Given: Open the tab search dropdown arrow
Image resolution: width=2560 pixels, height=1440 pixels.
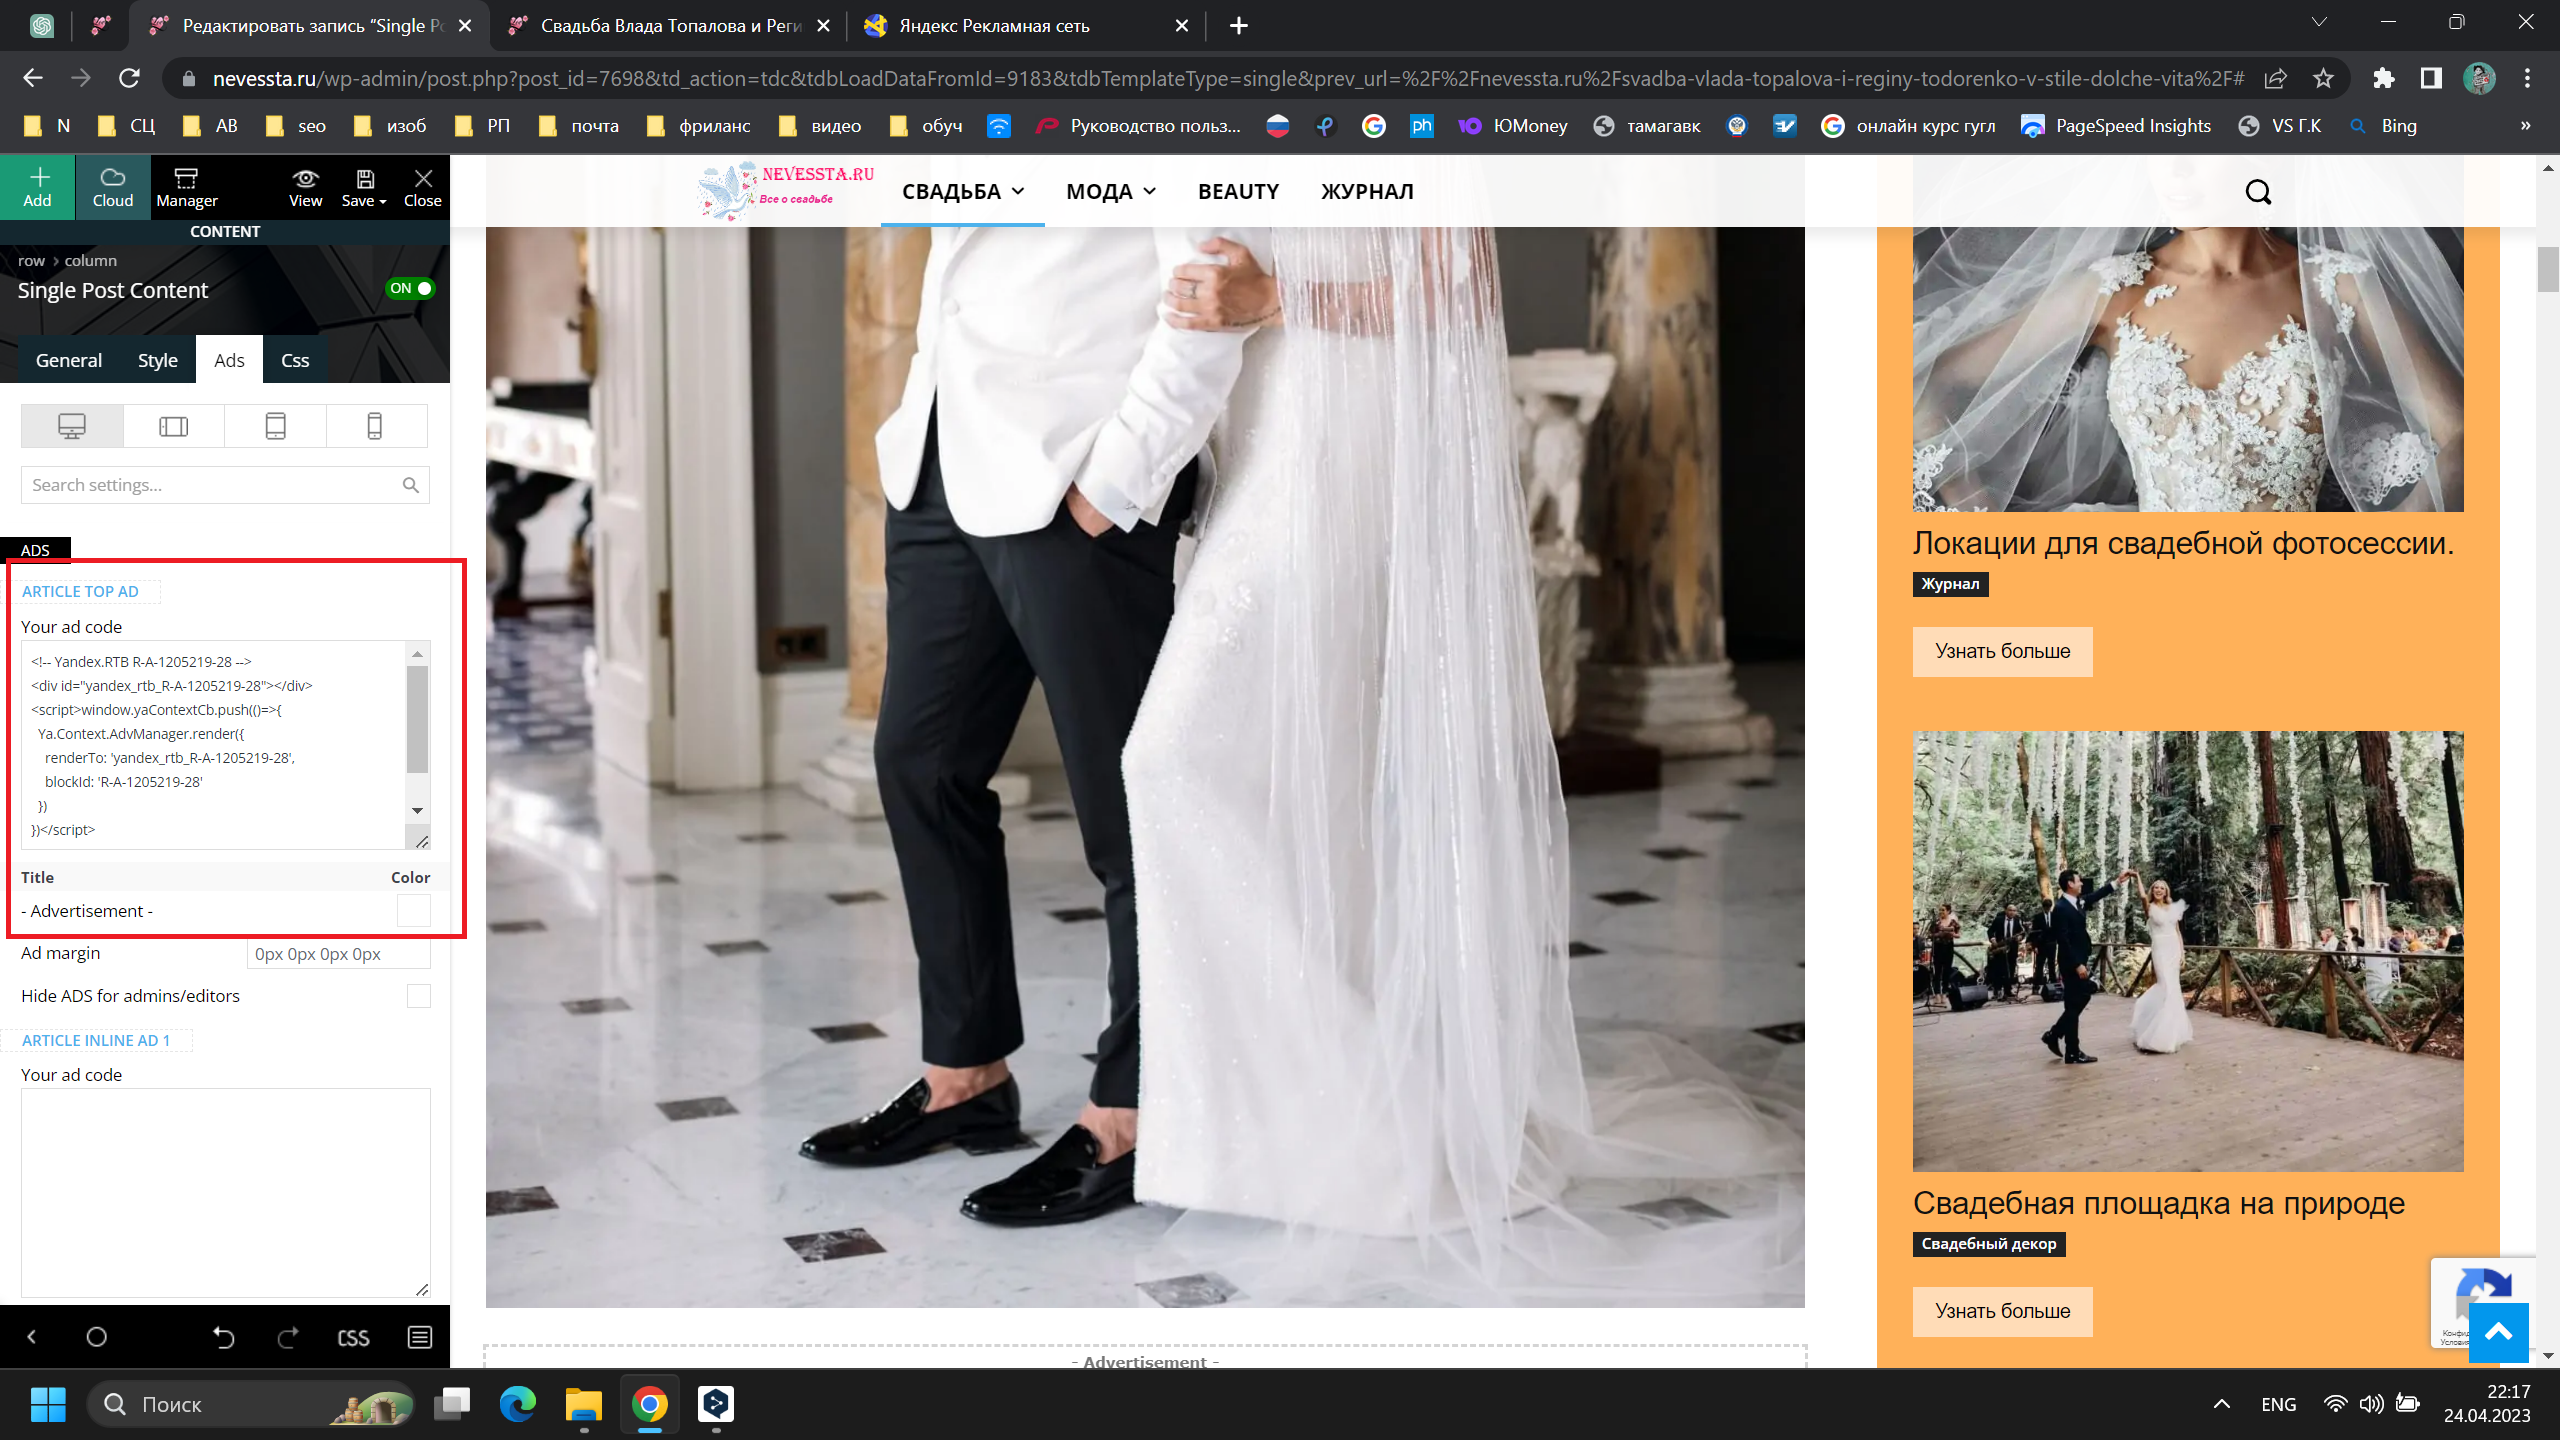Looking at the screenshot, I should click(x=2319, y=23).
